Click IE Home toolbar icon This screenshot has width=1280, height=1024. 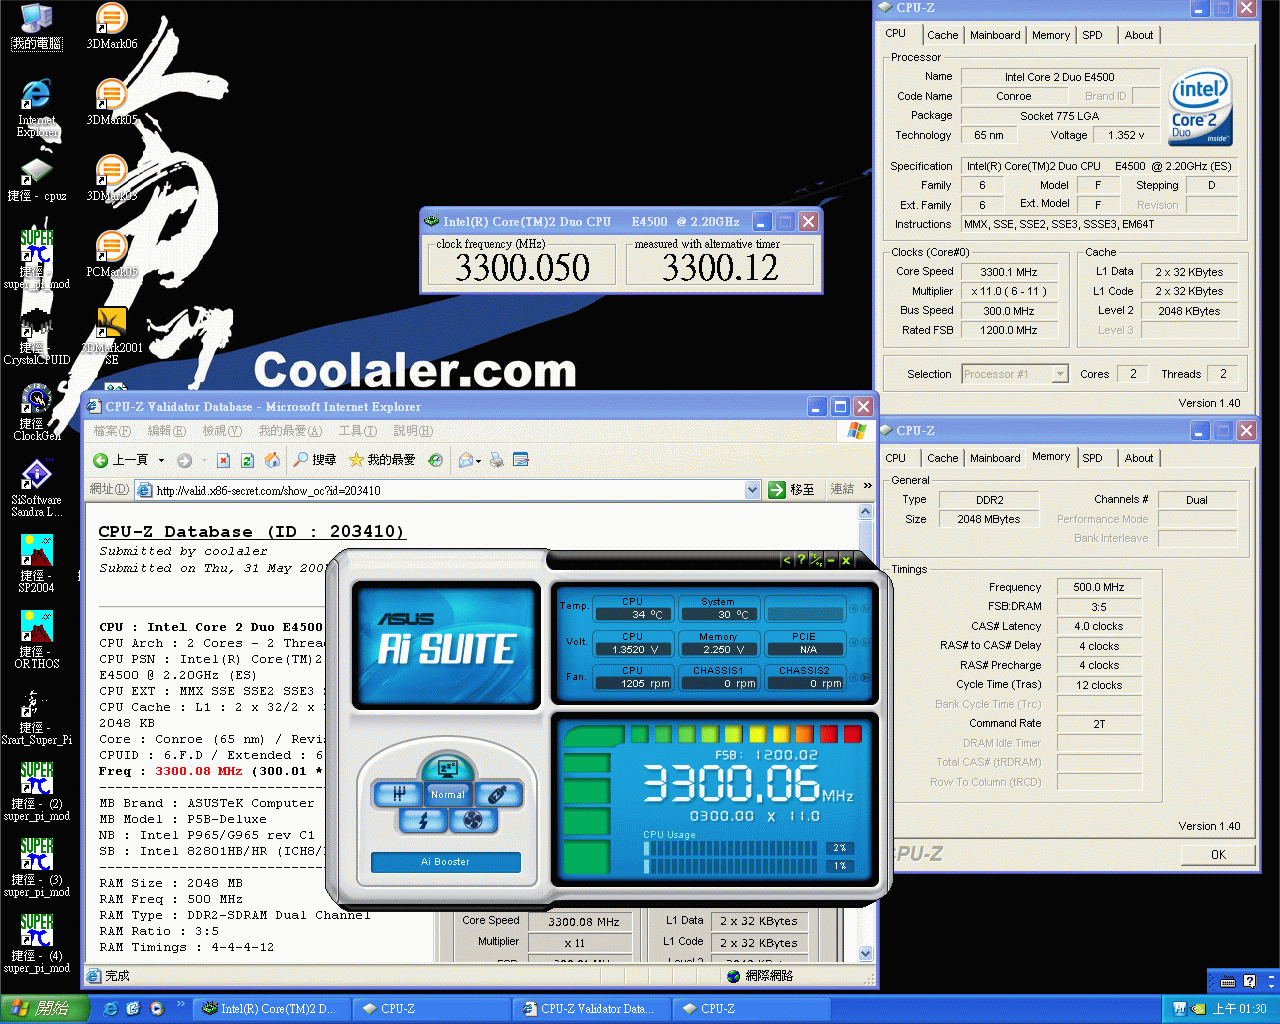click(x=272, y=460)
